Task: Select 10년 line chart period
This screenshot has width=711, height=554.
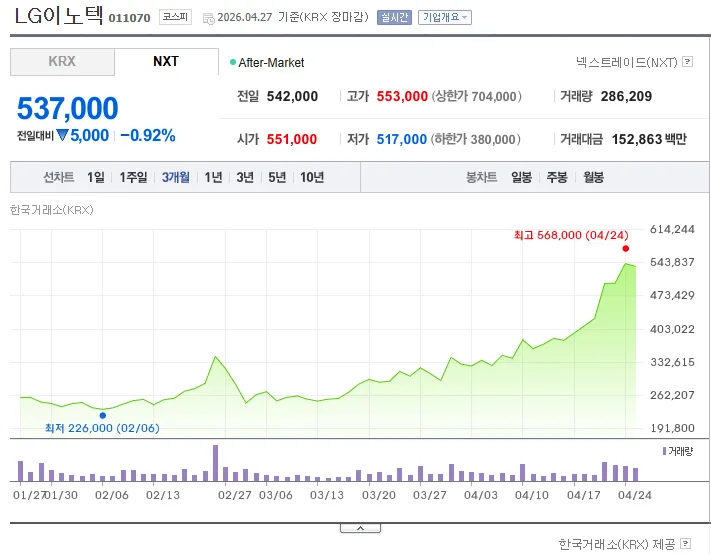Action: click(312, 177)
